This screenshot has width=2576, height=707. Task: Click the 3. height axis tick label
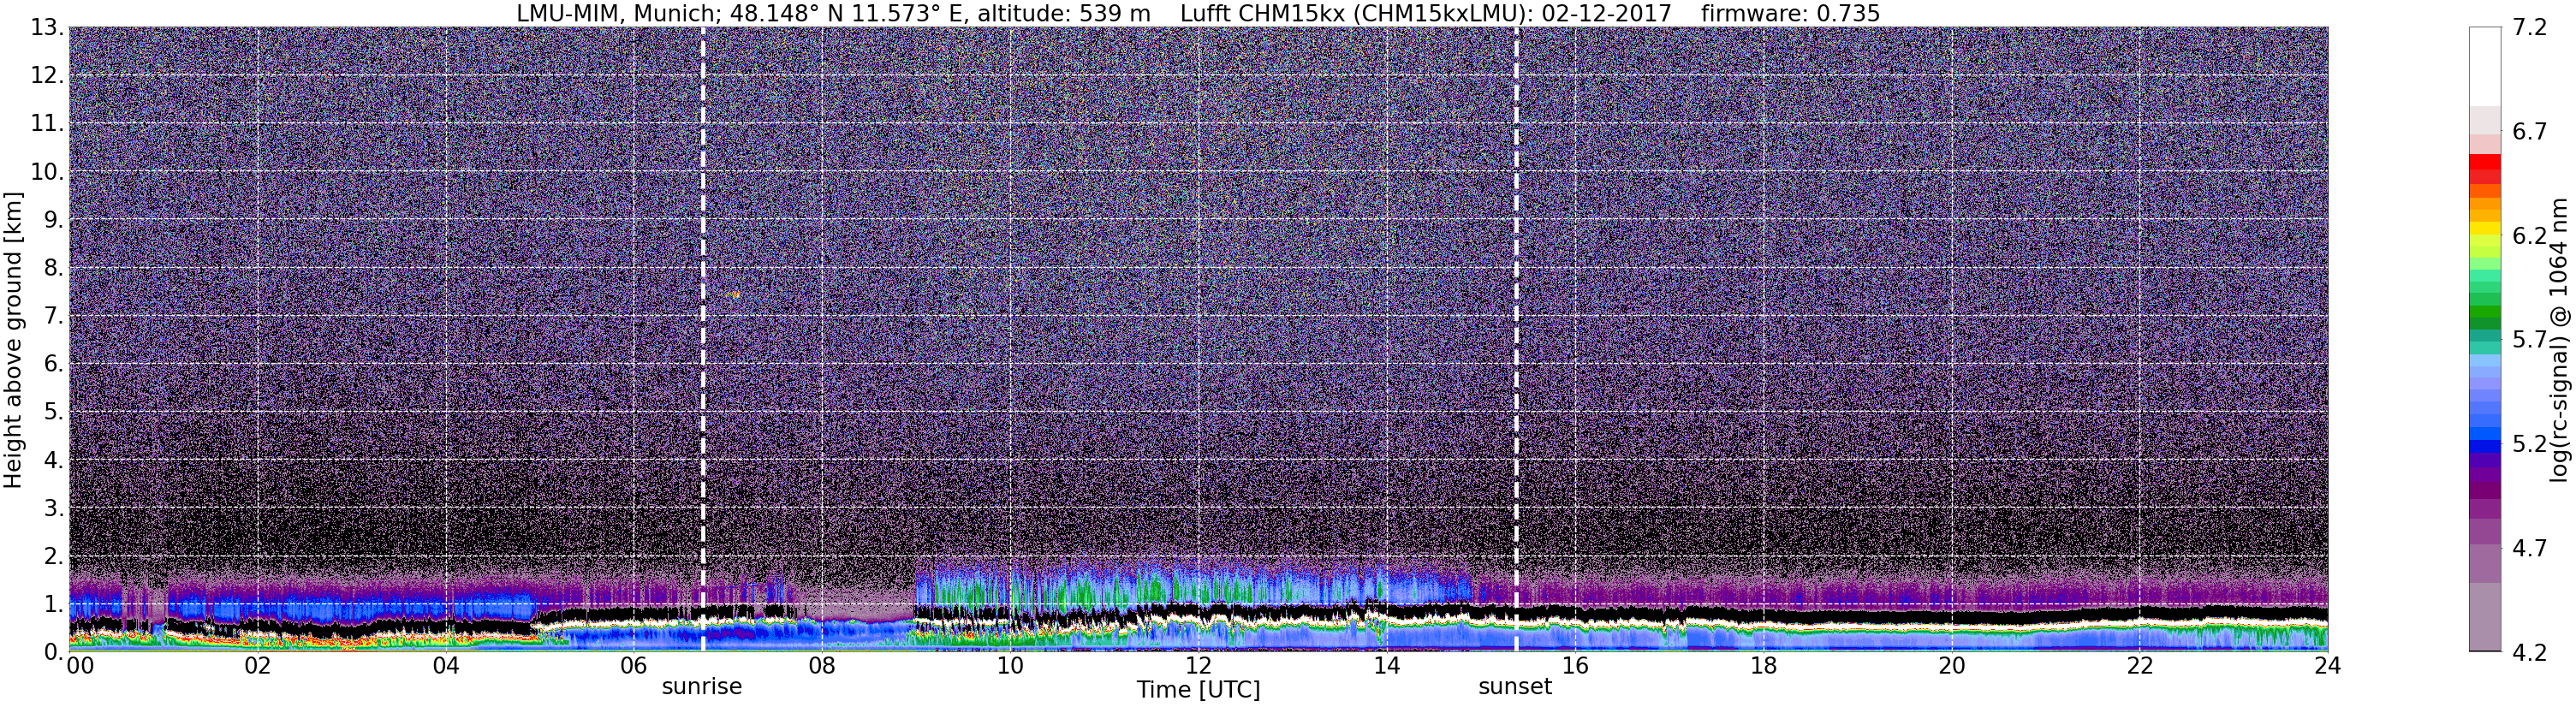(x=52, y=508)
